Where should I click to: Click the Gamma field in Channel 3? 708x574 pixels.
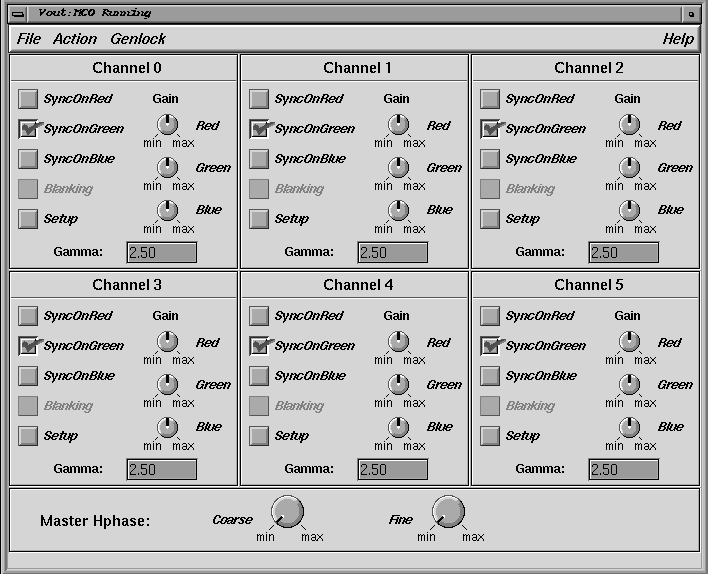[162, 470]
